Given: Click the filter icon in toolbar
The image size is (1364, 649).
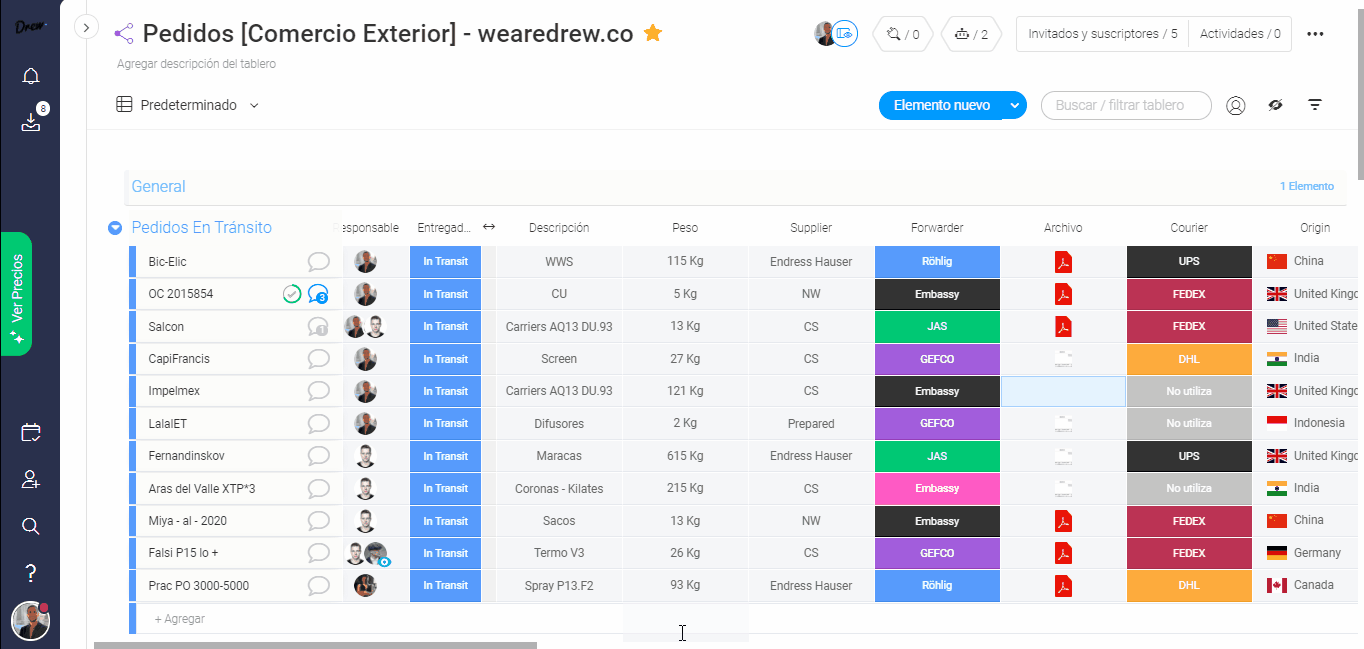Looking at the screenshot, I should pos(1315,105).
